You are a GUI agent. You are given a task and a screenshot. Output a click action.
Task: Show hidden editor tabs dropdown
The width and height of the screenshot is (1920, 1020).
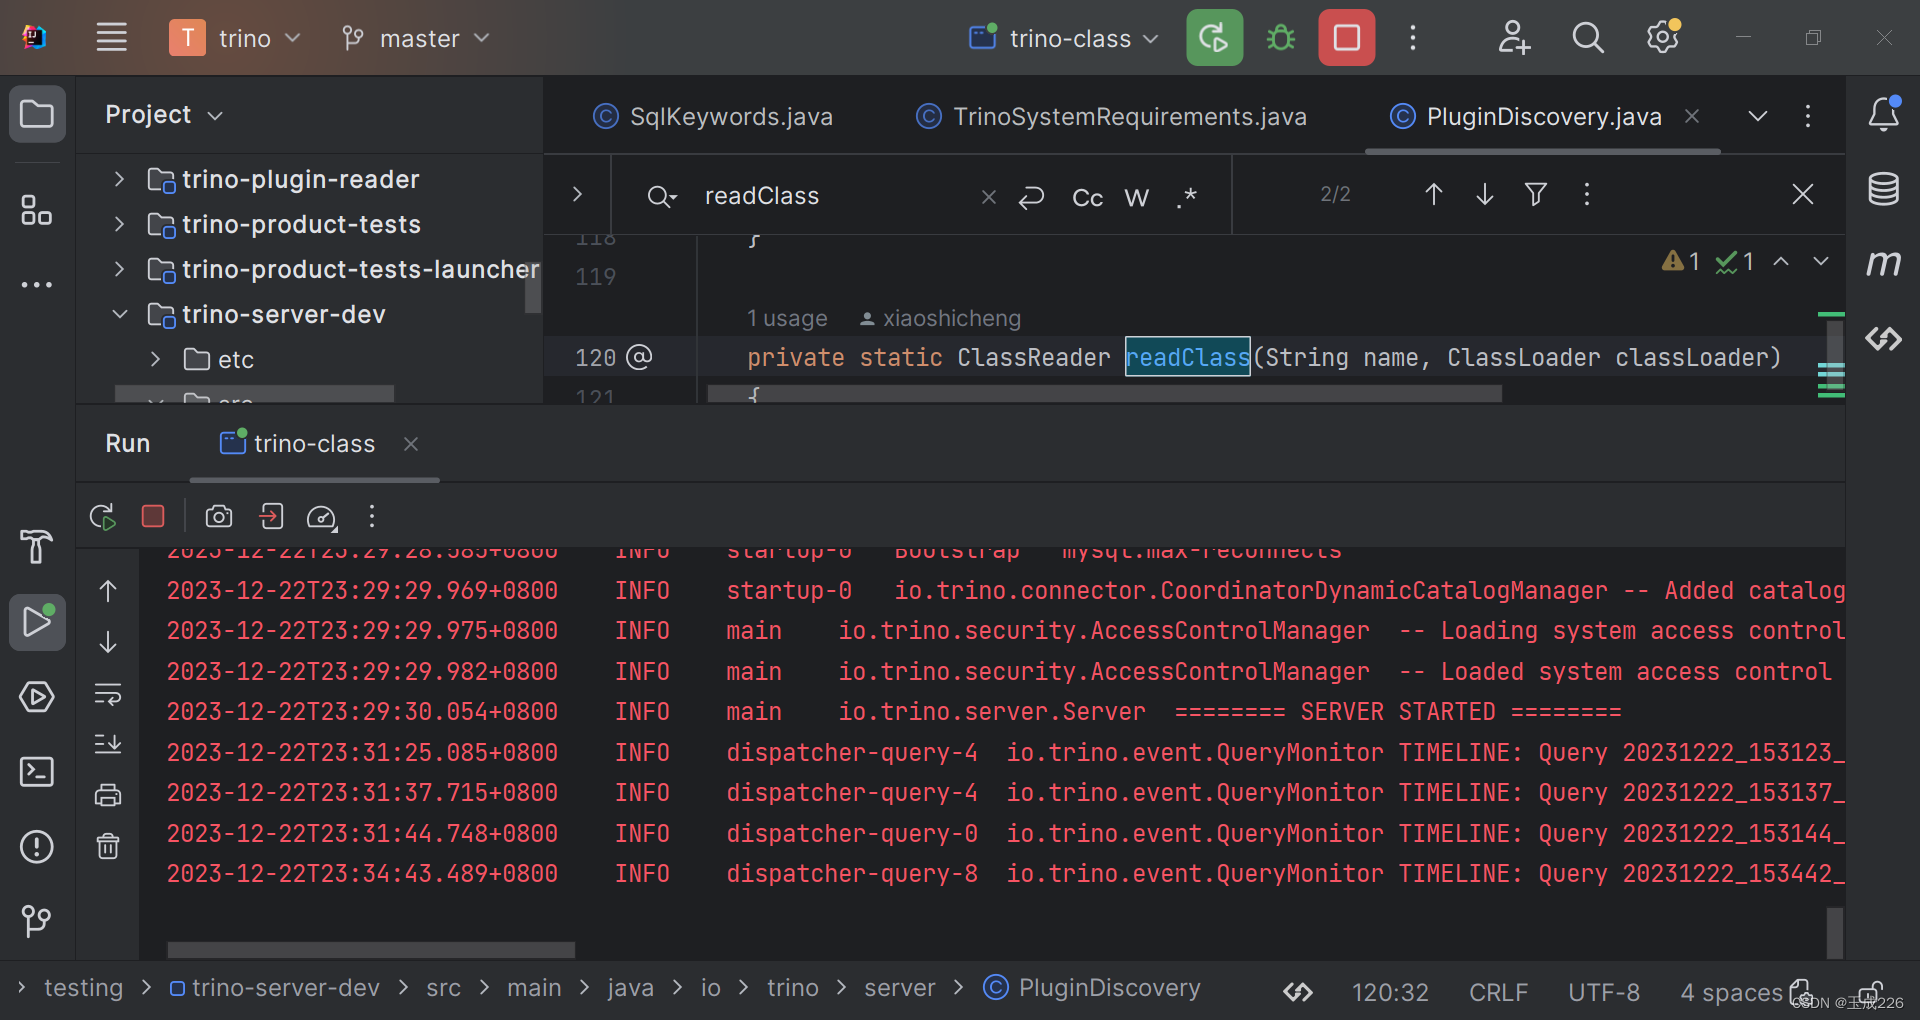(x=1757, y=116)
